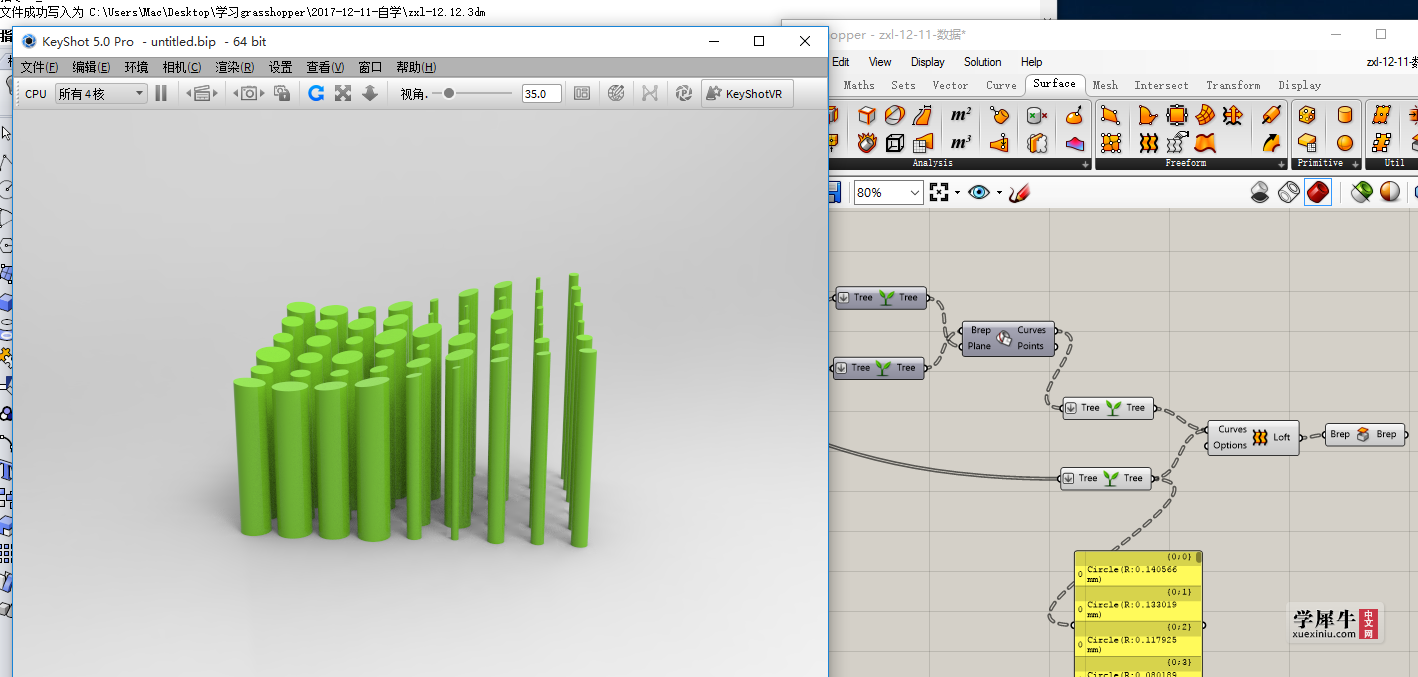Enable shaded preview red cylinder mode
The image size is (1418, 677).
pyautogui.click(x=1318, y=191)
